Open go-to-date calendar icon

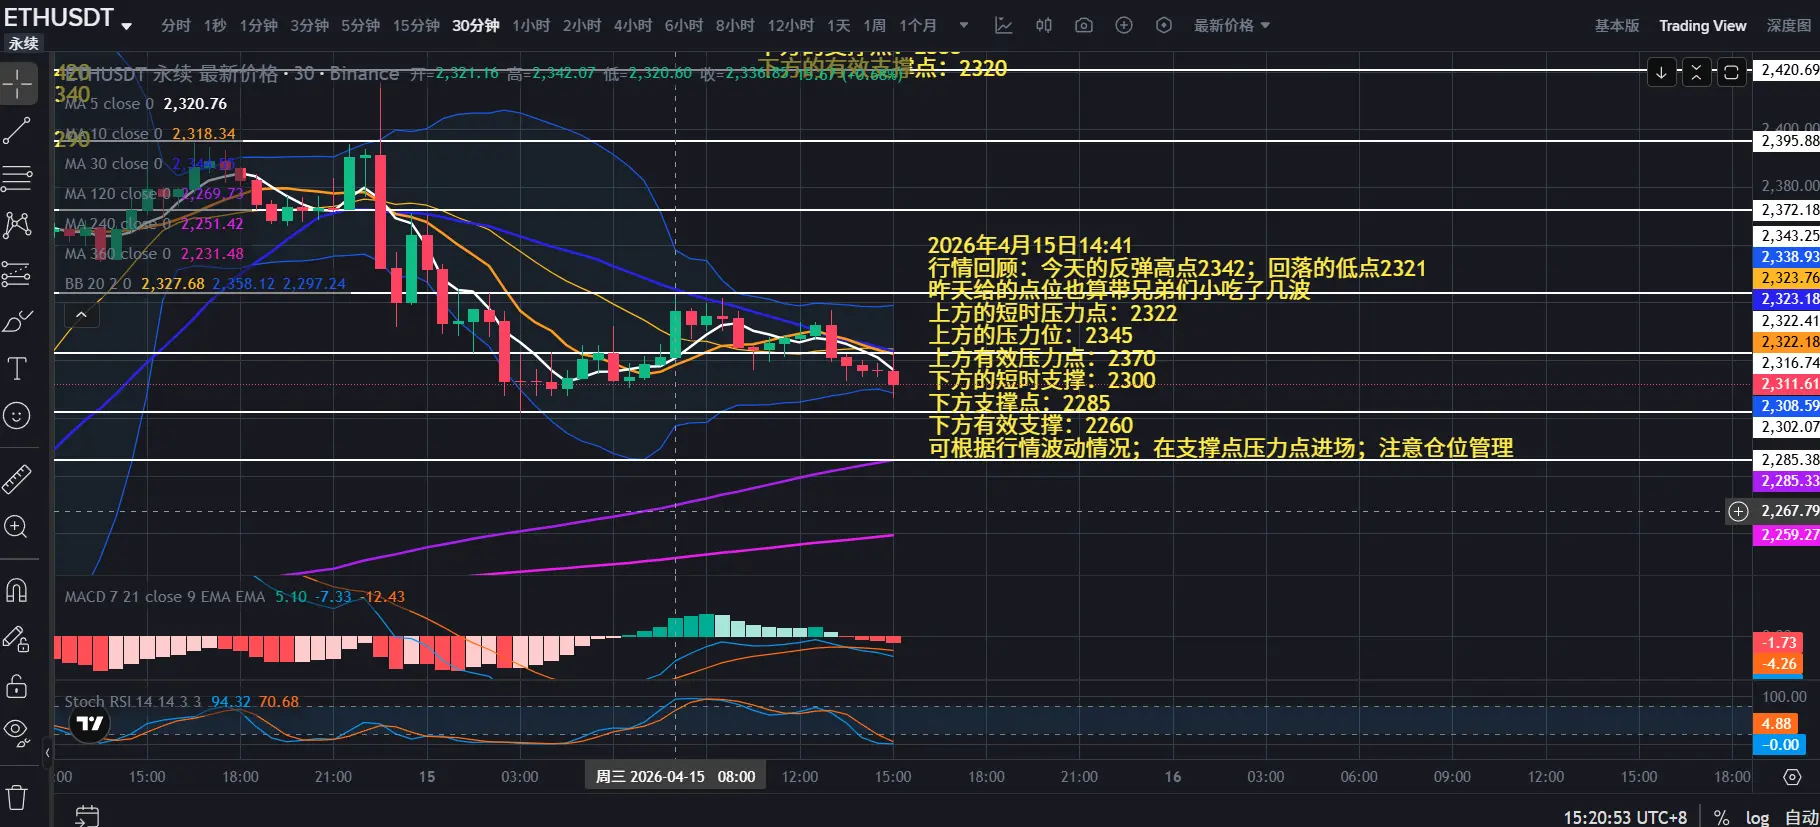87,816
